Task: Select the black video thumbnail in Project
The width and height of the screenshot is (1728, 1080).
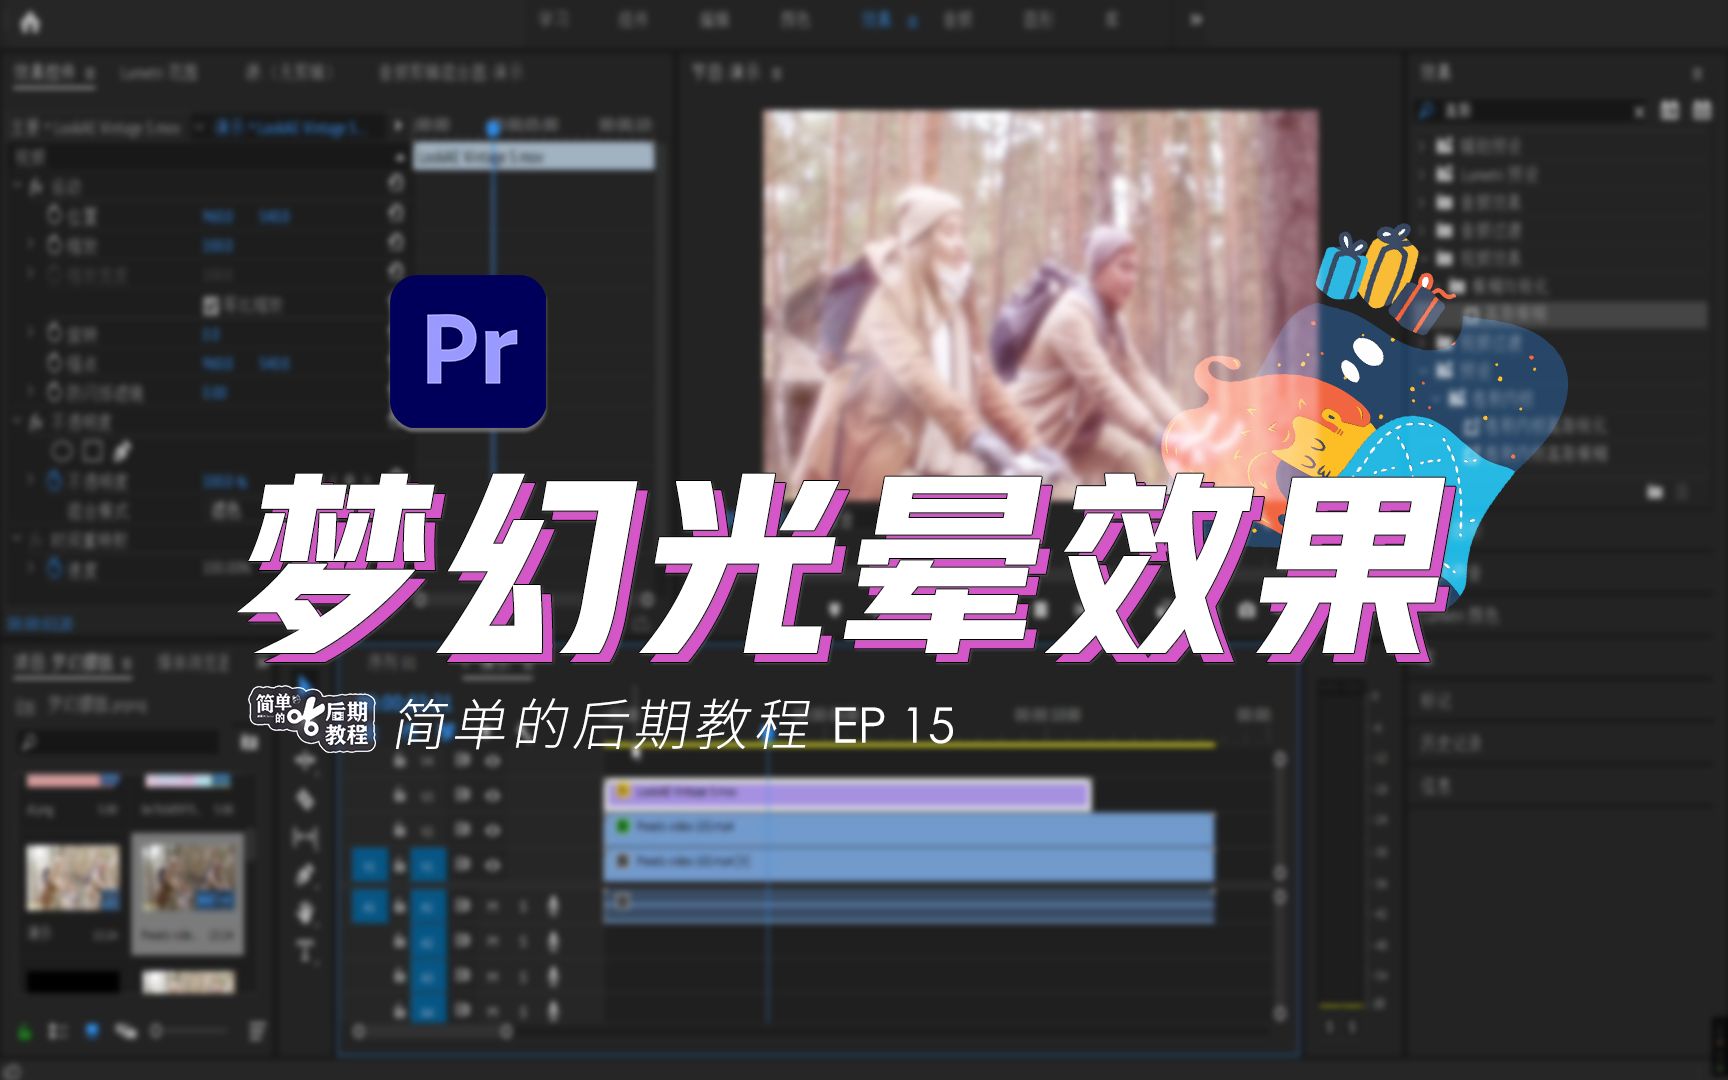Action: click(72, 981)
